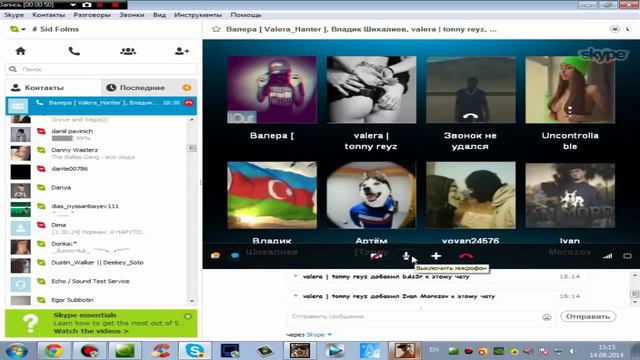The height and width of the screenshot is (360, 640).
Task: Add a new contact with plus-person icon
Action: (182, 51)
